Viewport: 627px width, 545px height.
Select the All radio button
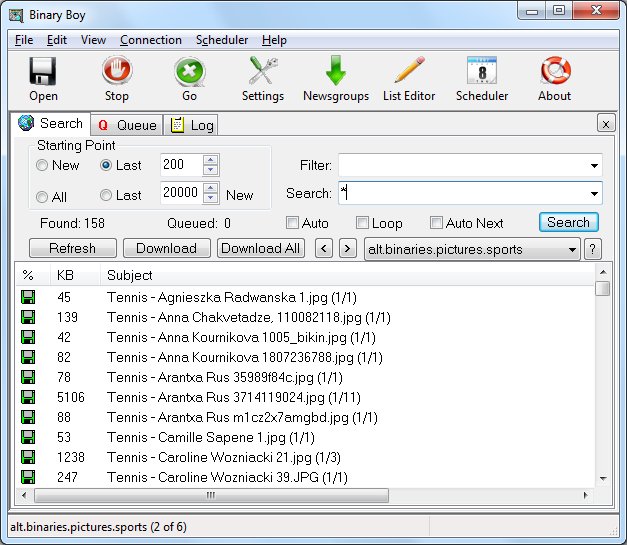[43, 196]
